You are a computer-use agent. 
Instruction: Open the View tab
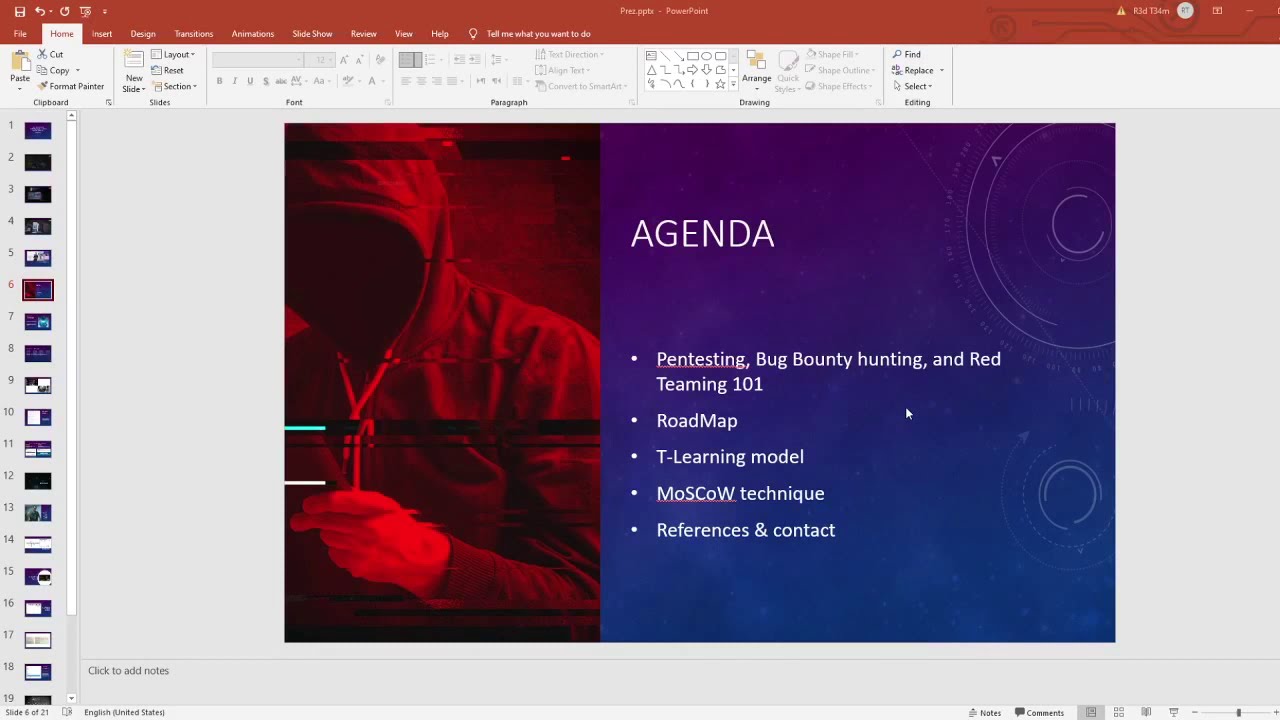coord(404,34)
